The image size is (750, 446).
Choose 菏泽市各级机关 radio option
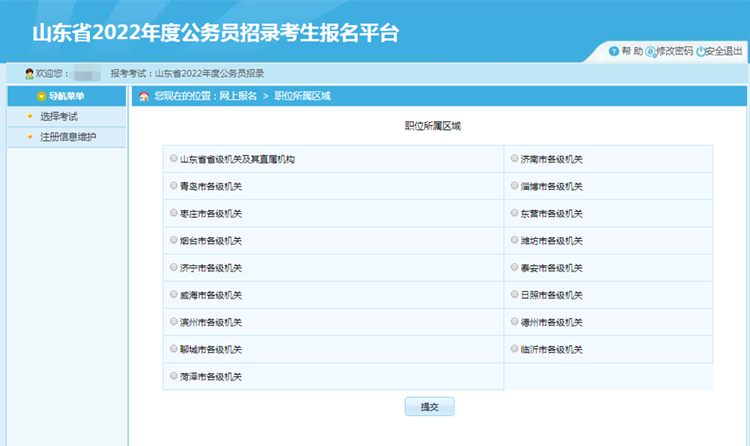point(174,376)
